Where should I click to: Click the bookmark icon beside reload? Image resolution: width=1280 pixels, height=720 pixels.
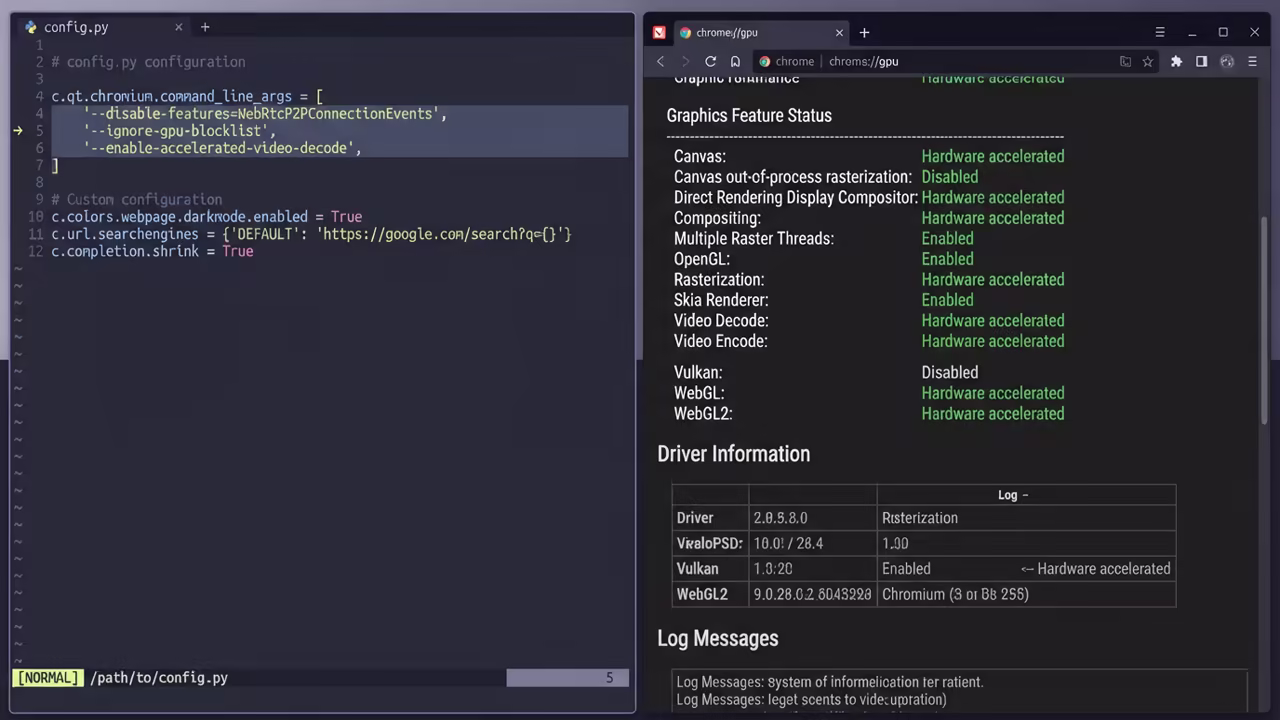tap(735, 61)
